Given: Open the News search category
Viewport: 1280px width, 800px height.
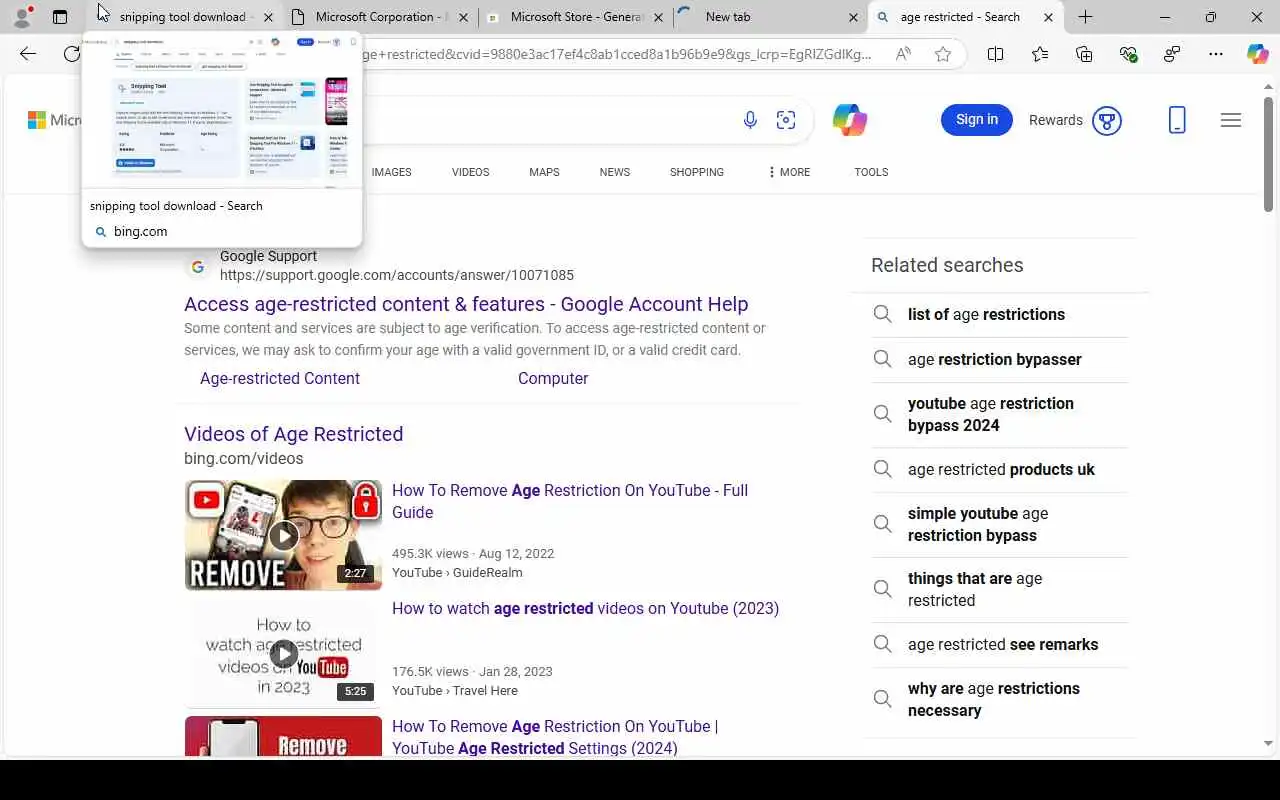Looking at the screenshot, I should [614, 172].
